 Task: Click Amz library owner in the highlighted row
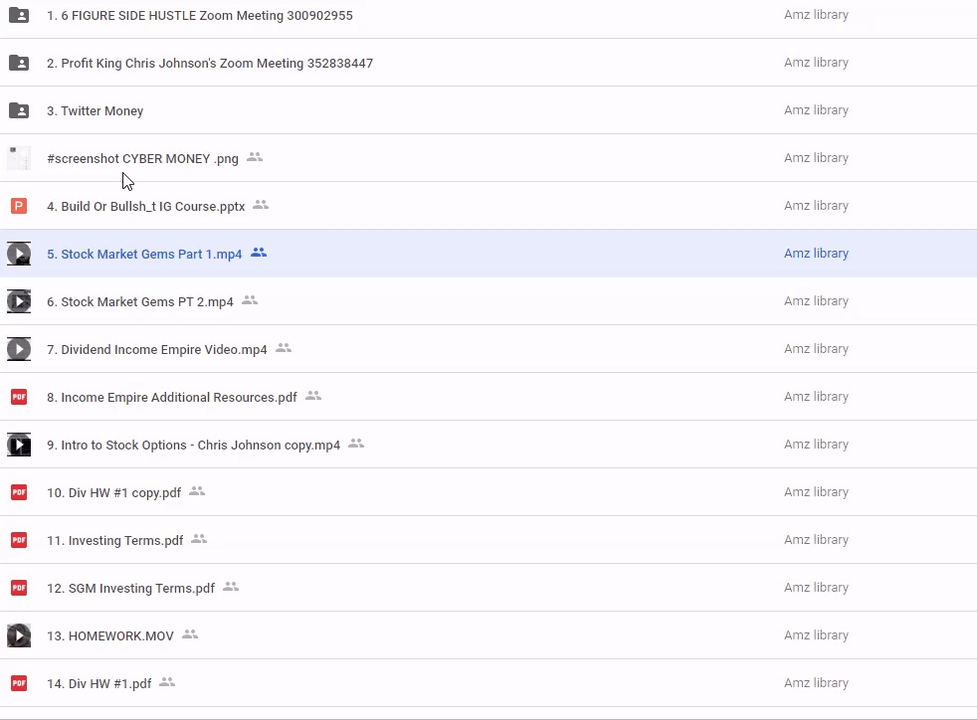tap(815, 254)
